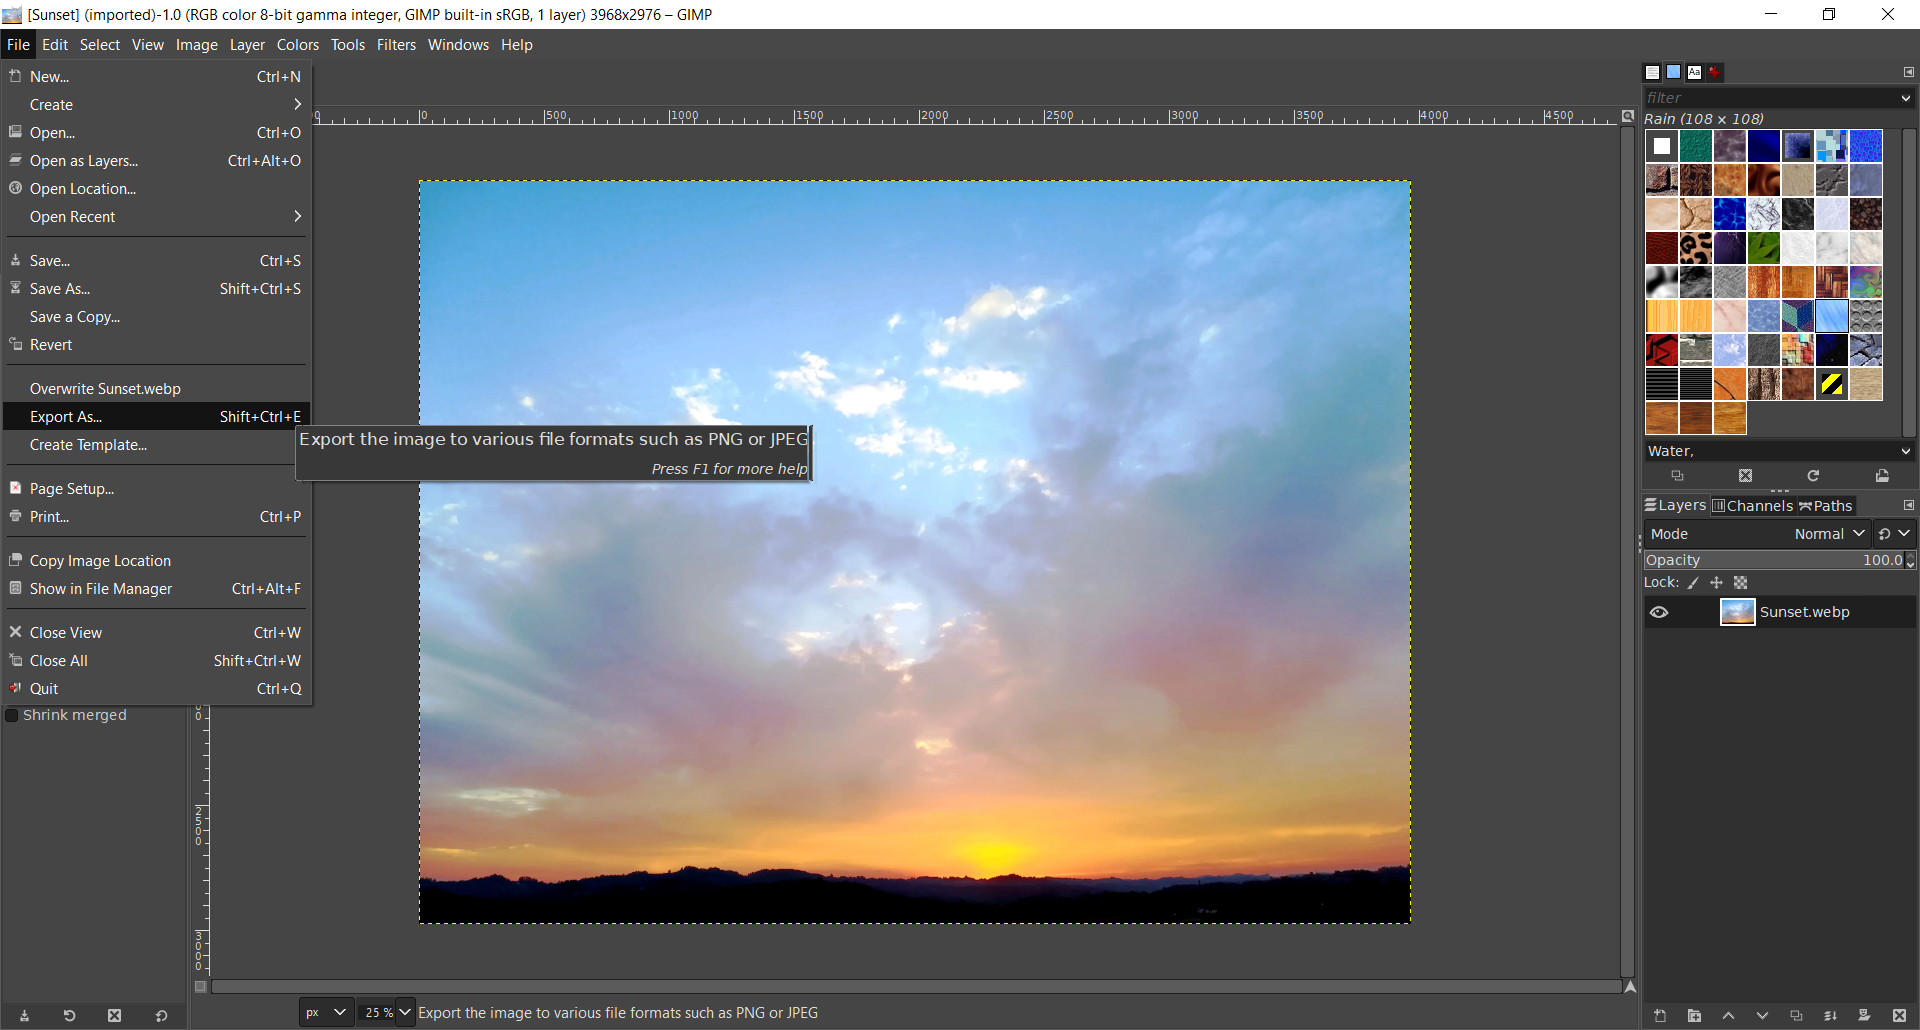Screen dimensions: 1920x1030
Task: Open the px unit dropdown
Action: click(326, 1012)
